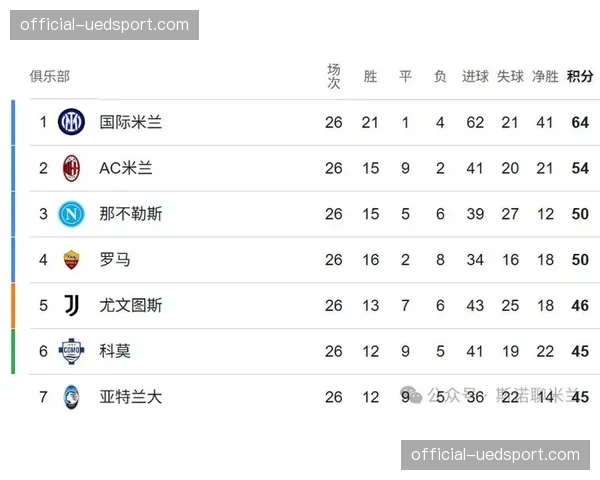Click the 俱乐部 column header
This screenshot has width=600, height=480.
coord(49,76)
